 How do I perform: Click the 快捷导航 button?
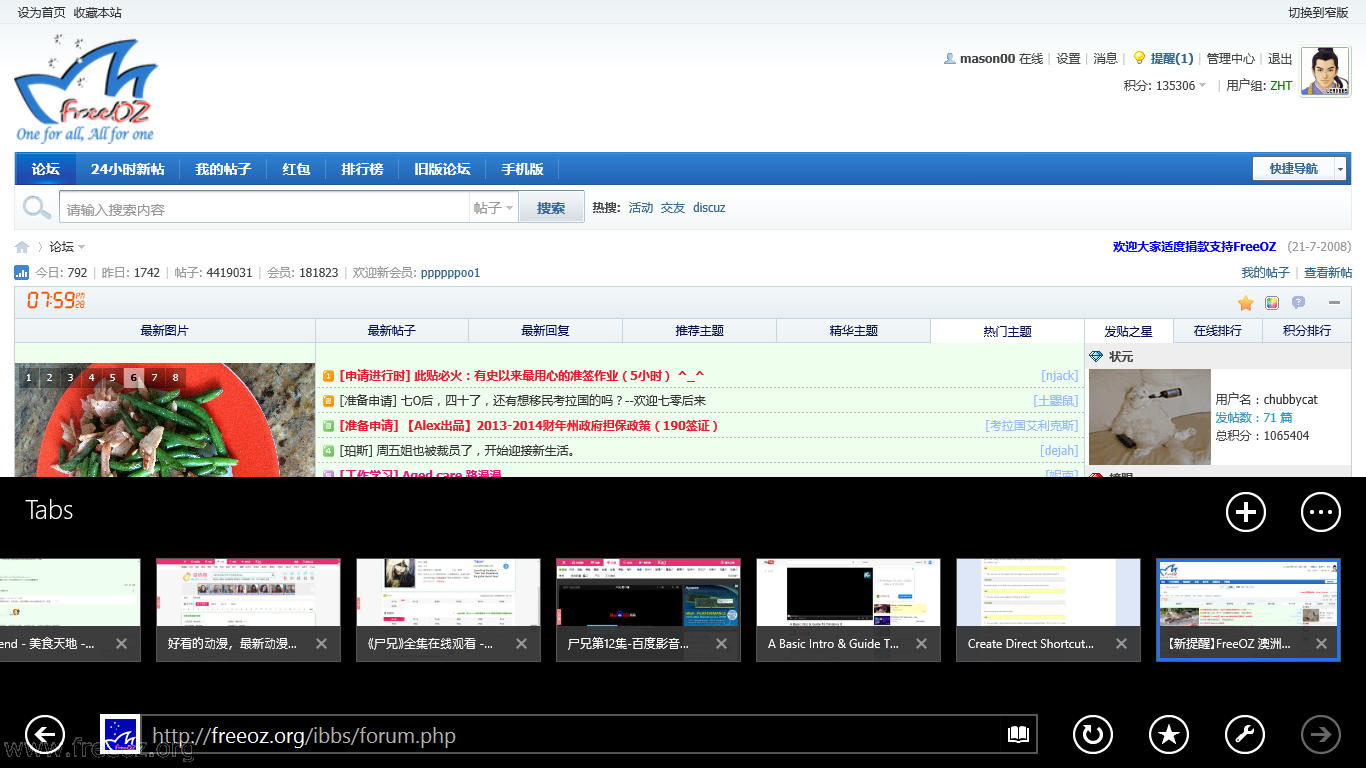[1293, 169]
